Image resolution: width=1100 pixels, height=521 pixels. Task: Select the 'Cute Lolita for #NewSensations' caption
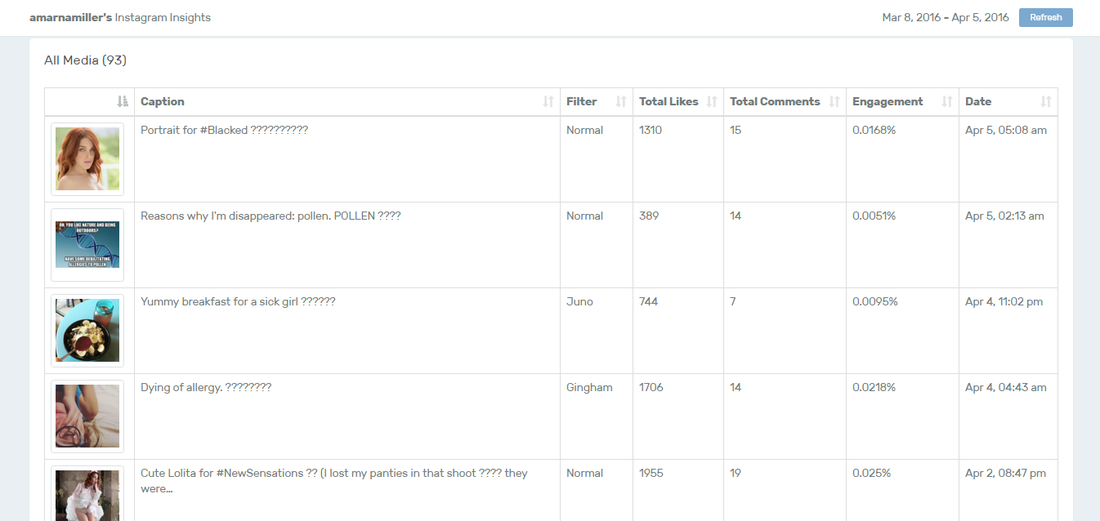(334, 480)
